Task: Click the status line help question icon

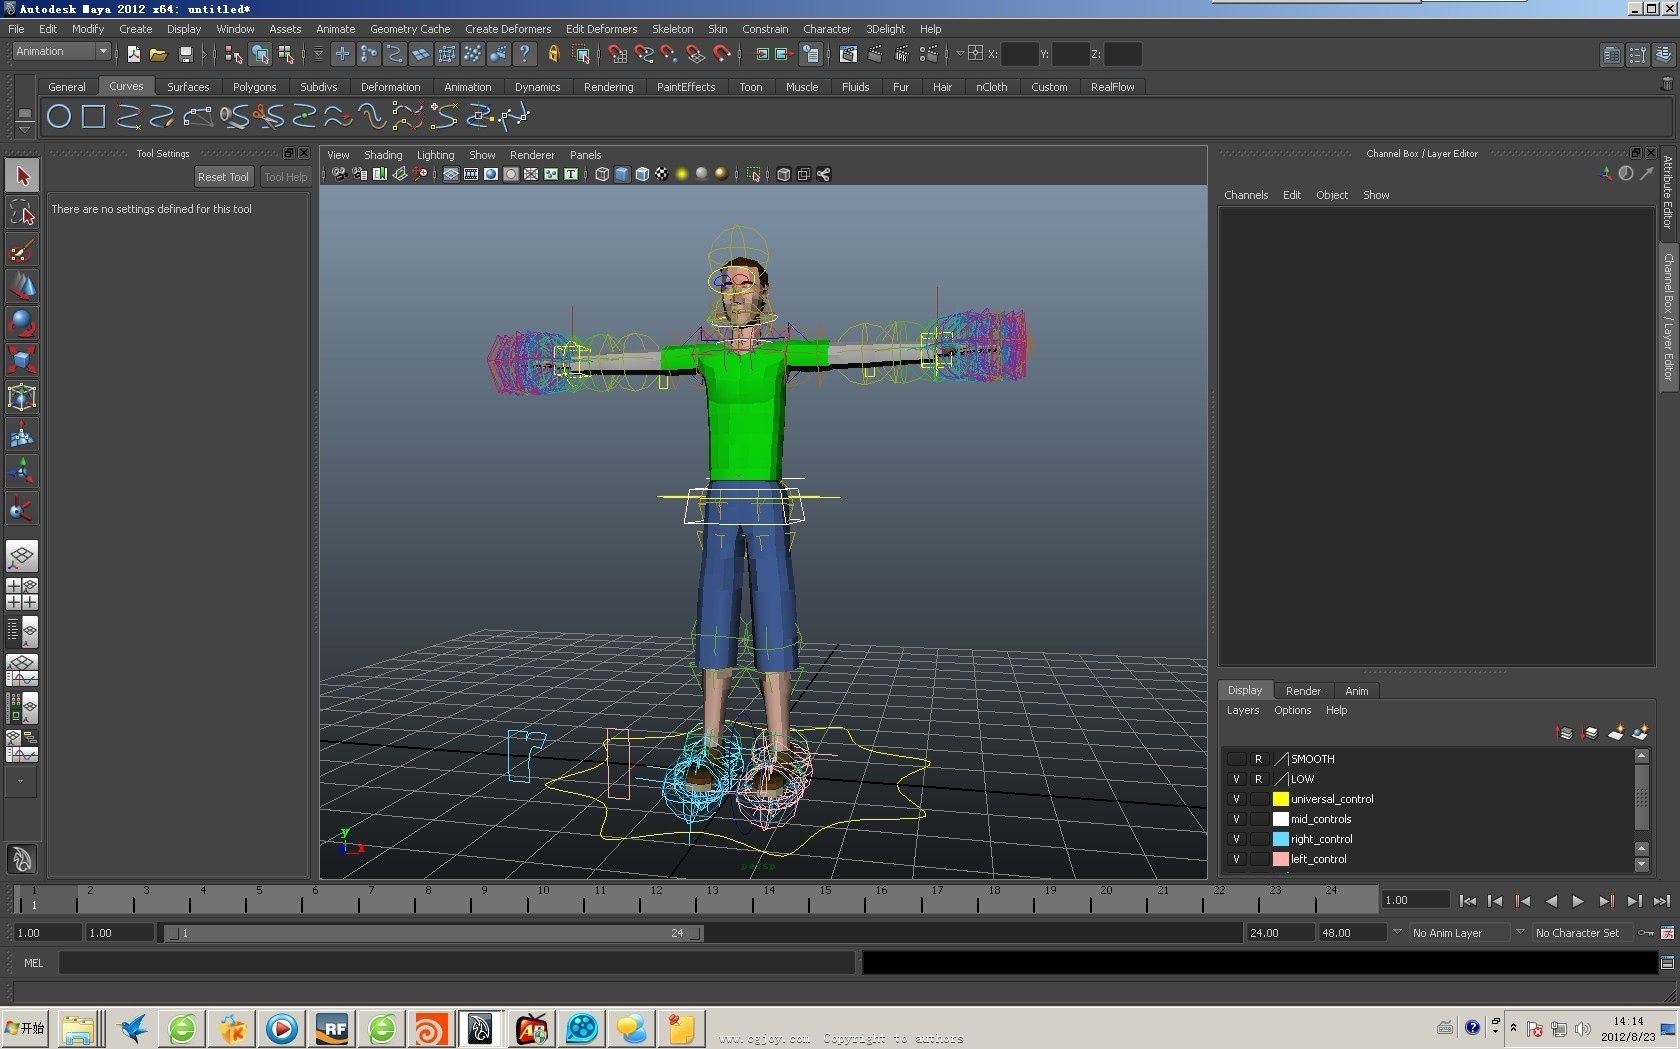Action: click(524, 54)
